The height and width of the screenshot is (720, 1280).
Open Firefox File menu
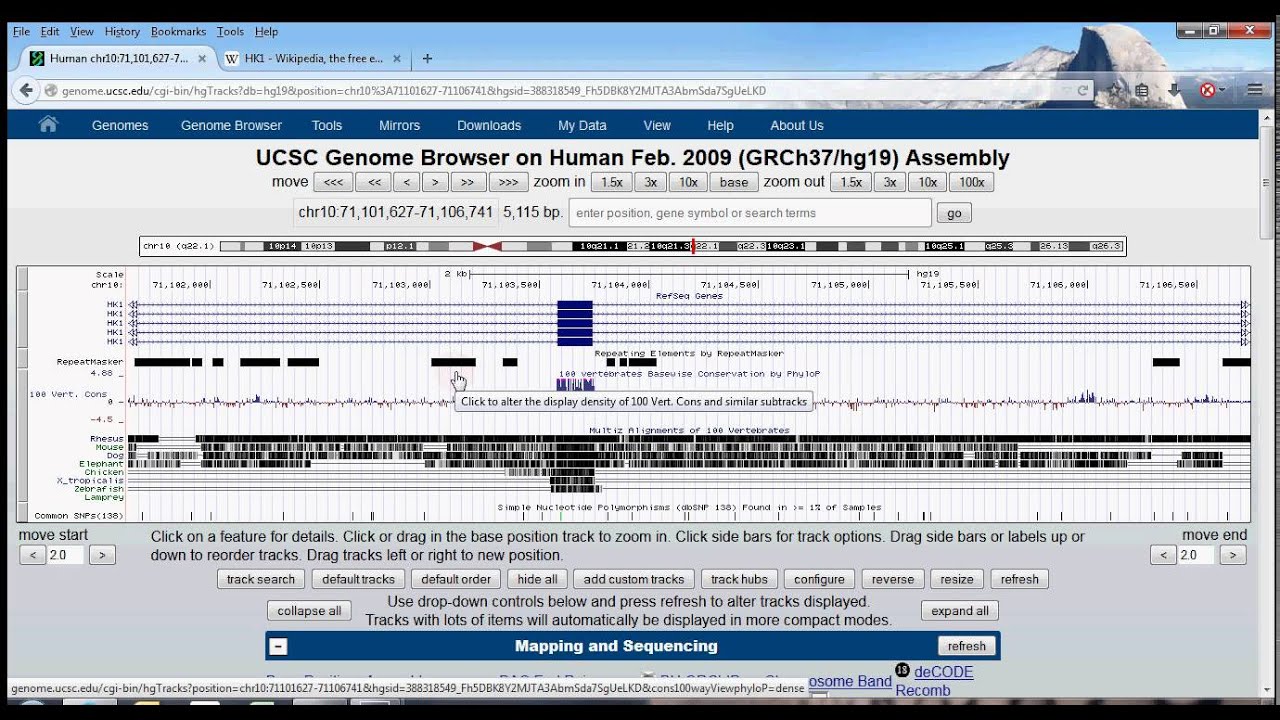pos(21,31)
